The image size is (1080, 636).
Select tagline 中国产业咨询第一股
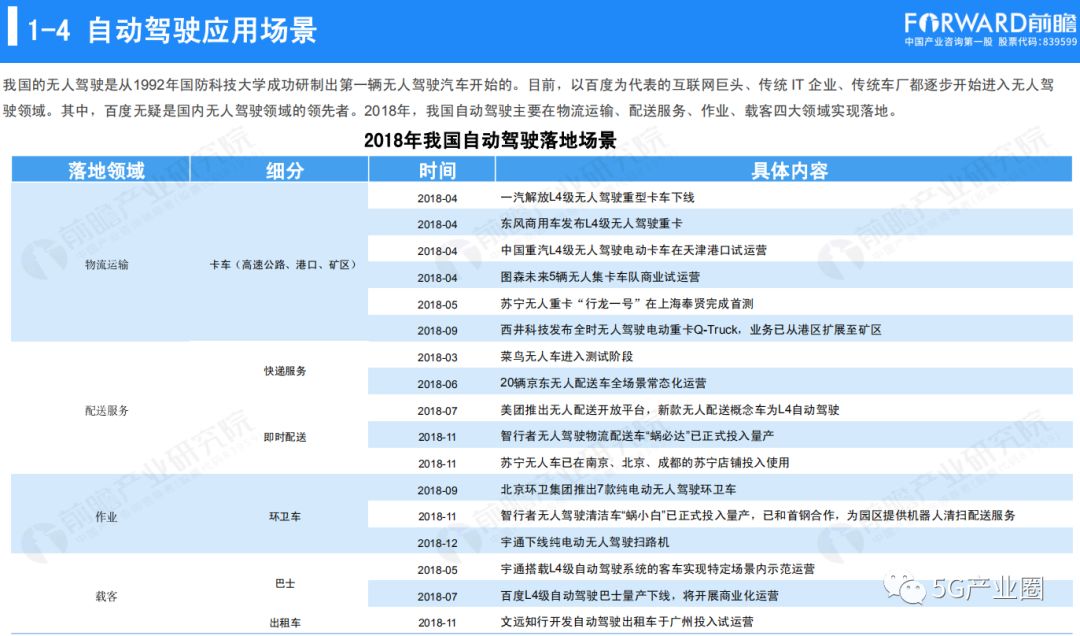click(x=948, y=42)
